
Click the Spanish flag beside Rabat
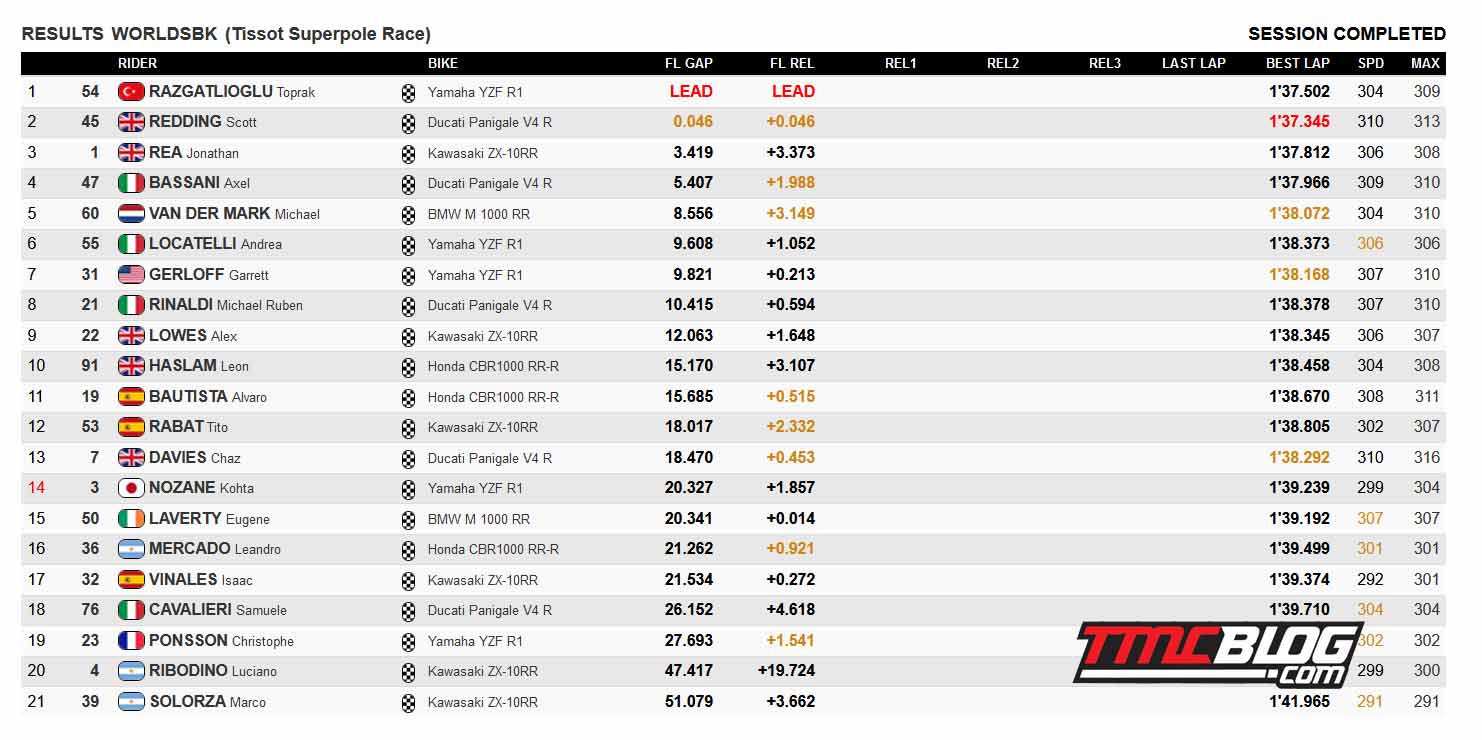[x=131, y=427]
